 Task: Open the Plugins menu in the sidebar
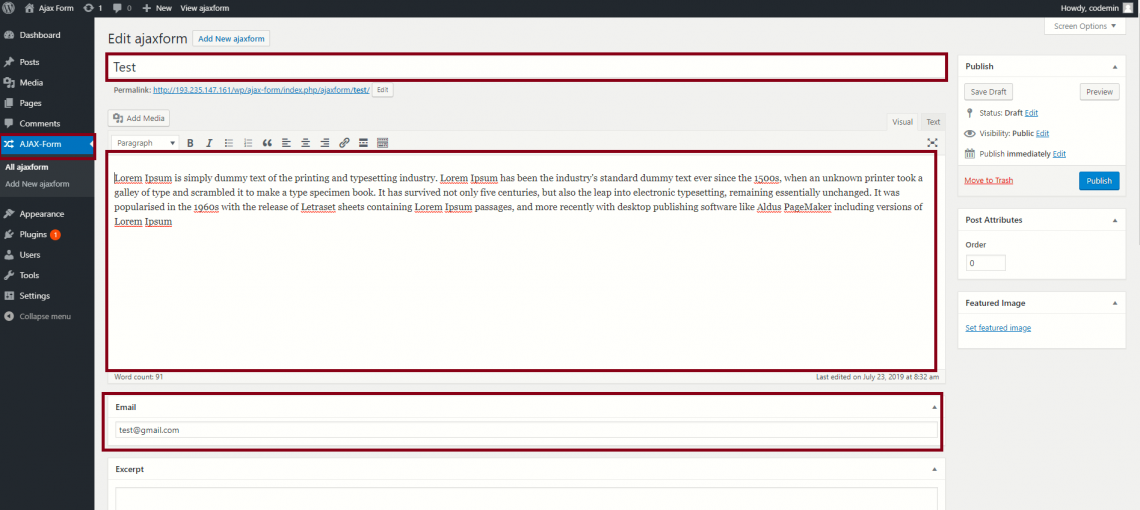pyautogui.click(x=33, y=234)
